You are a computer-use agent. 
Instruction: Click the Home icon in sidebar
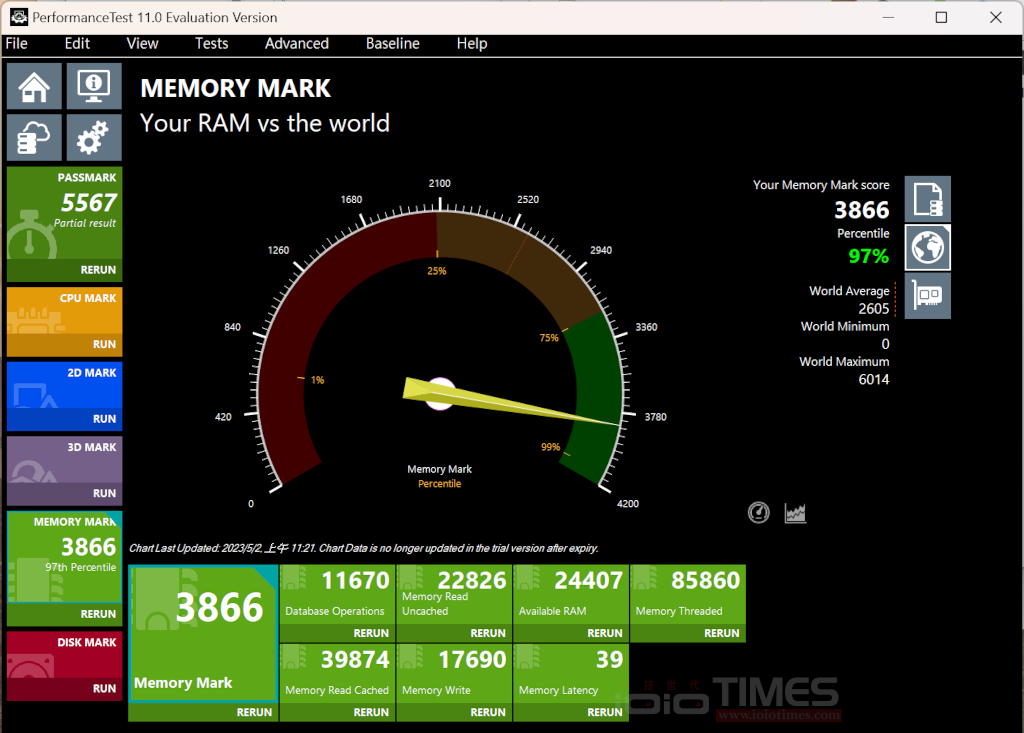pos(34,87)
